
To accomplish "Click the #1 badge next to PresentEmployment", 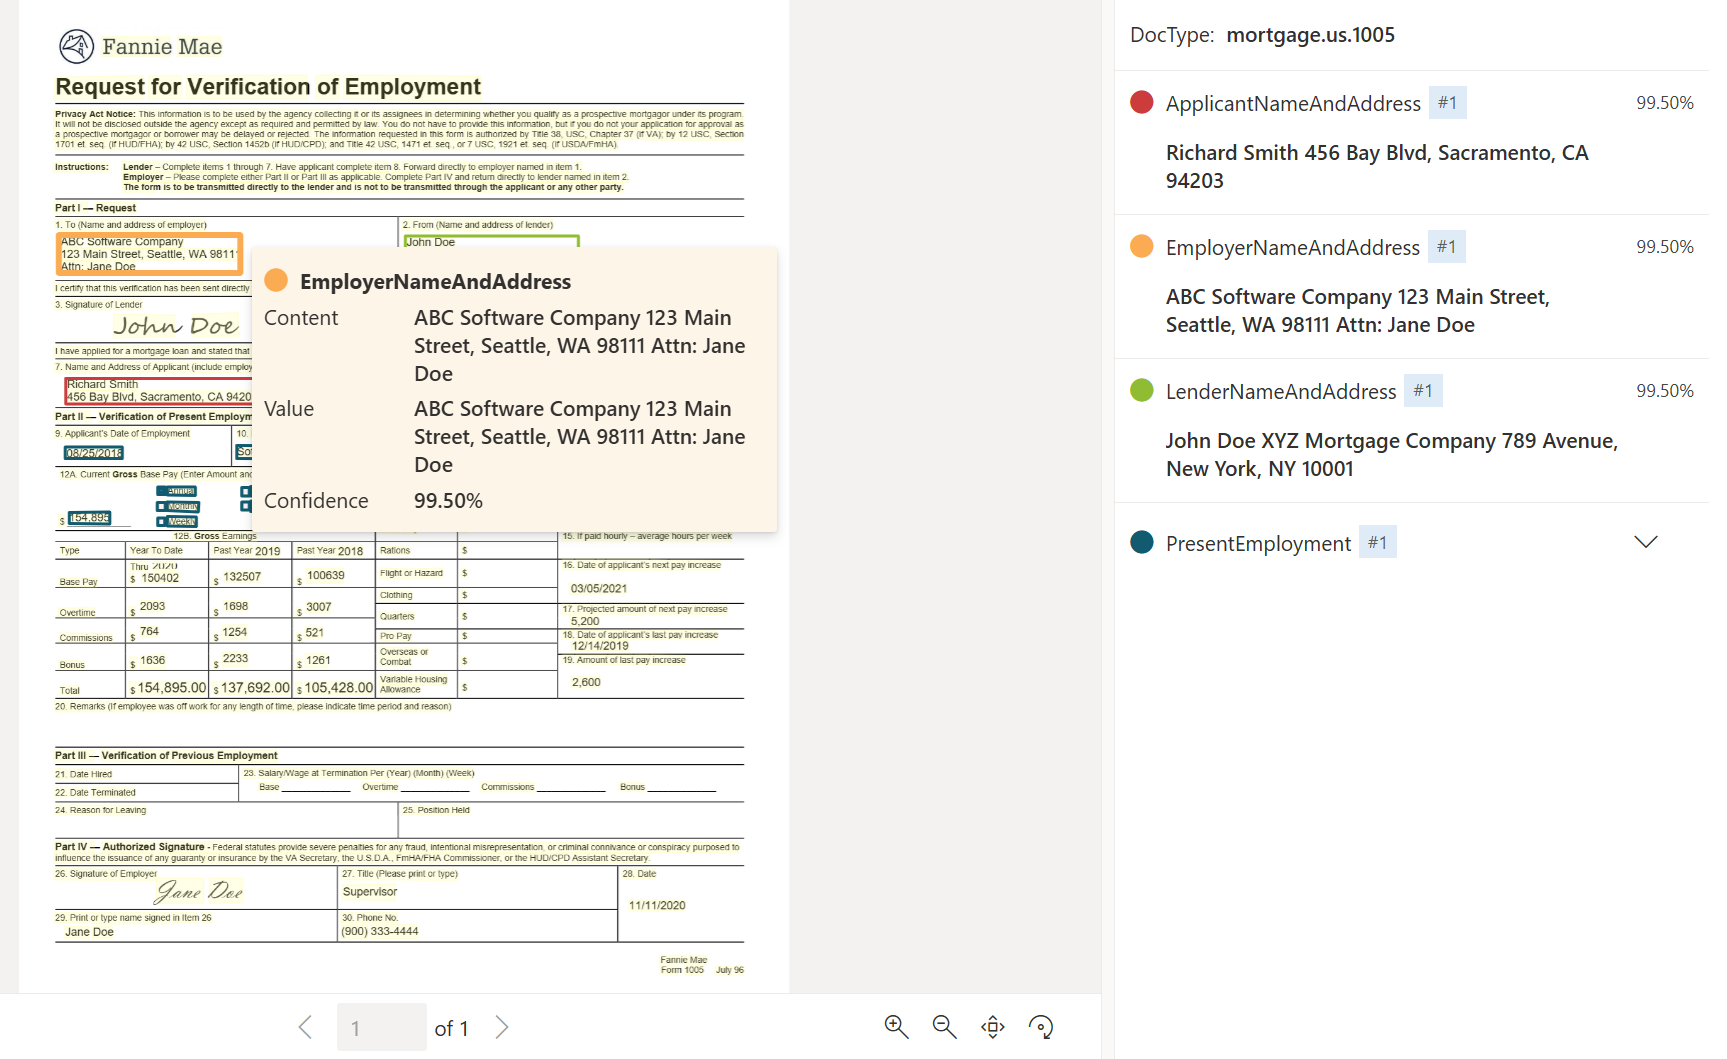I will (1378, 541).
